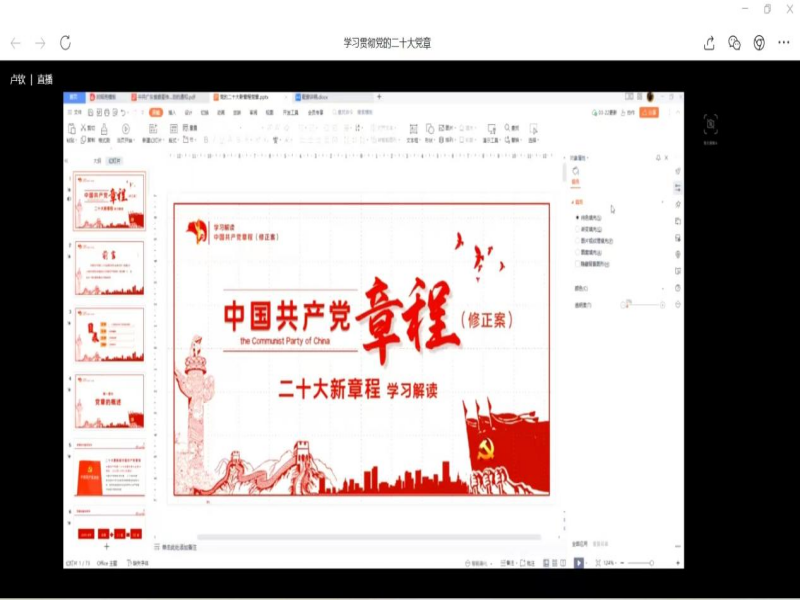Select the 渐变填充 gradient fill option
This screenshot has height=600, width=800.
pos(589,230)
